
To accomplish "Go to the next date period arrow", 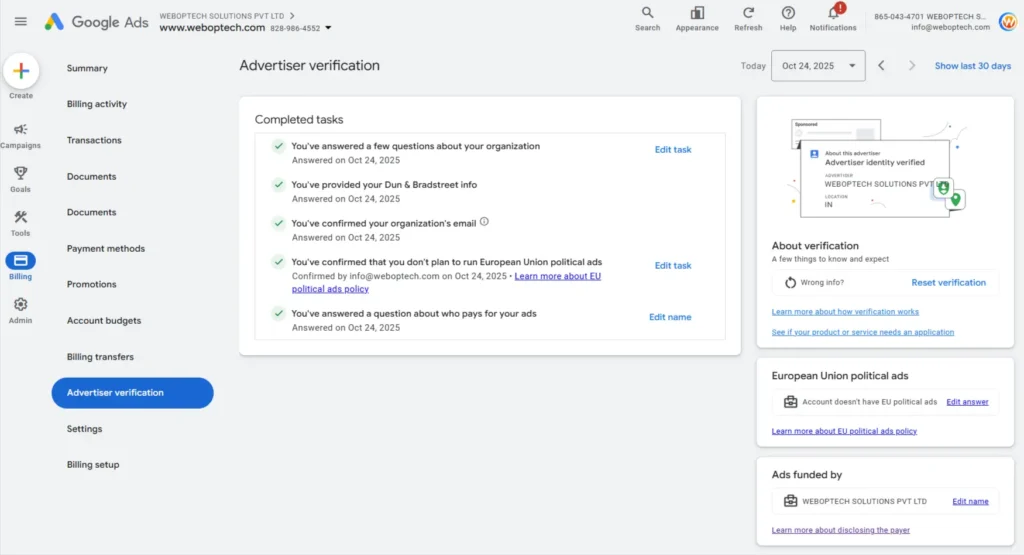I will pyautogui.click(x=912, y=65).
